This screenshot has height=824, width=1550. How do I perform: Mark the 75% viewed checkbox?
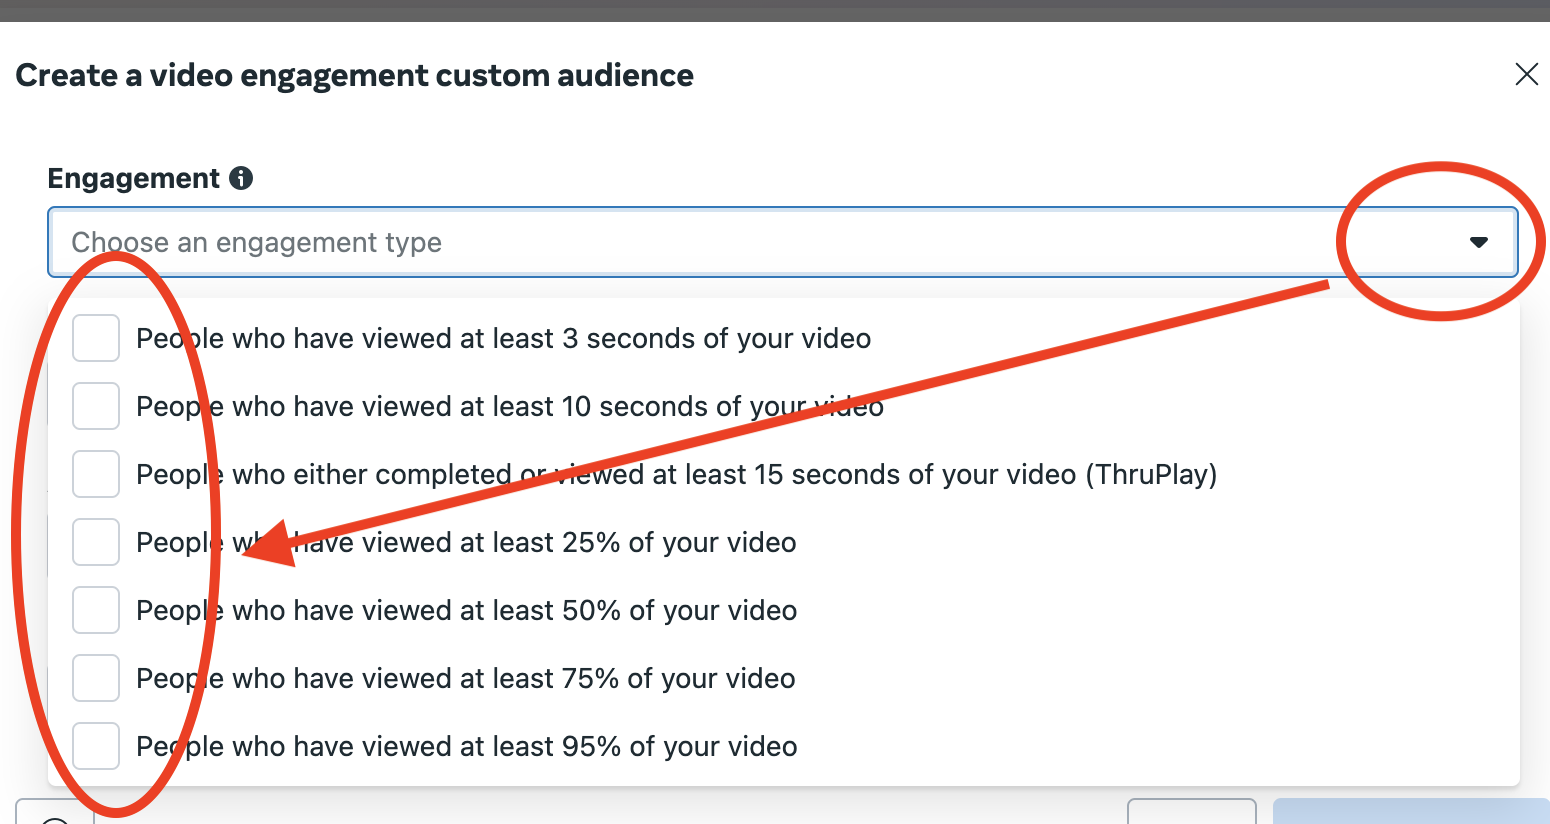point(96,678)
